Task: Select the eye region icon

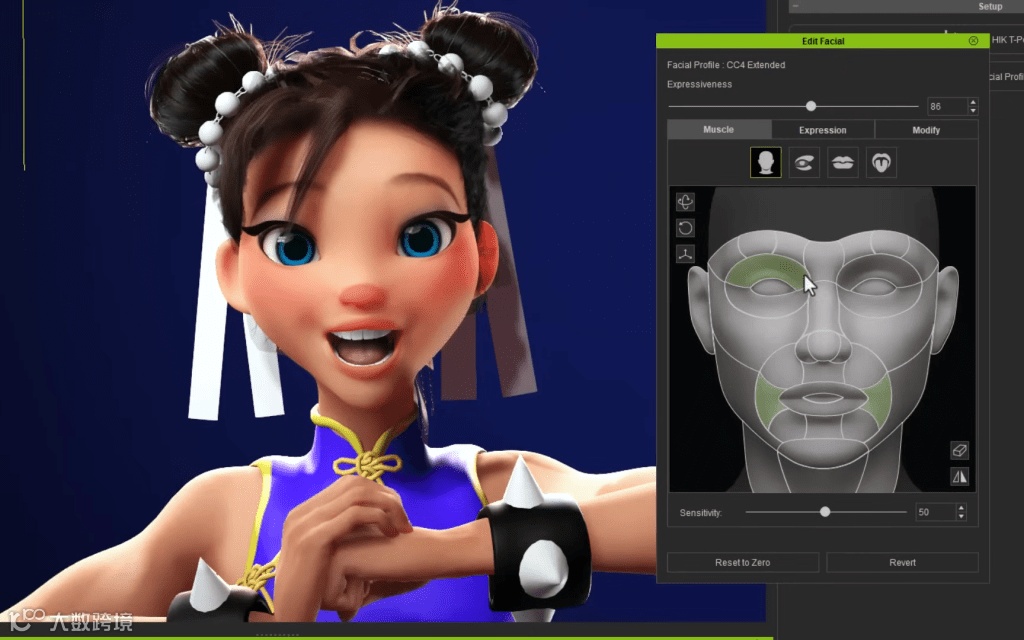Action: pyautogui.click(x=804, y=162)
